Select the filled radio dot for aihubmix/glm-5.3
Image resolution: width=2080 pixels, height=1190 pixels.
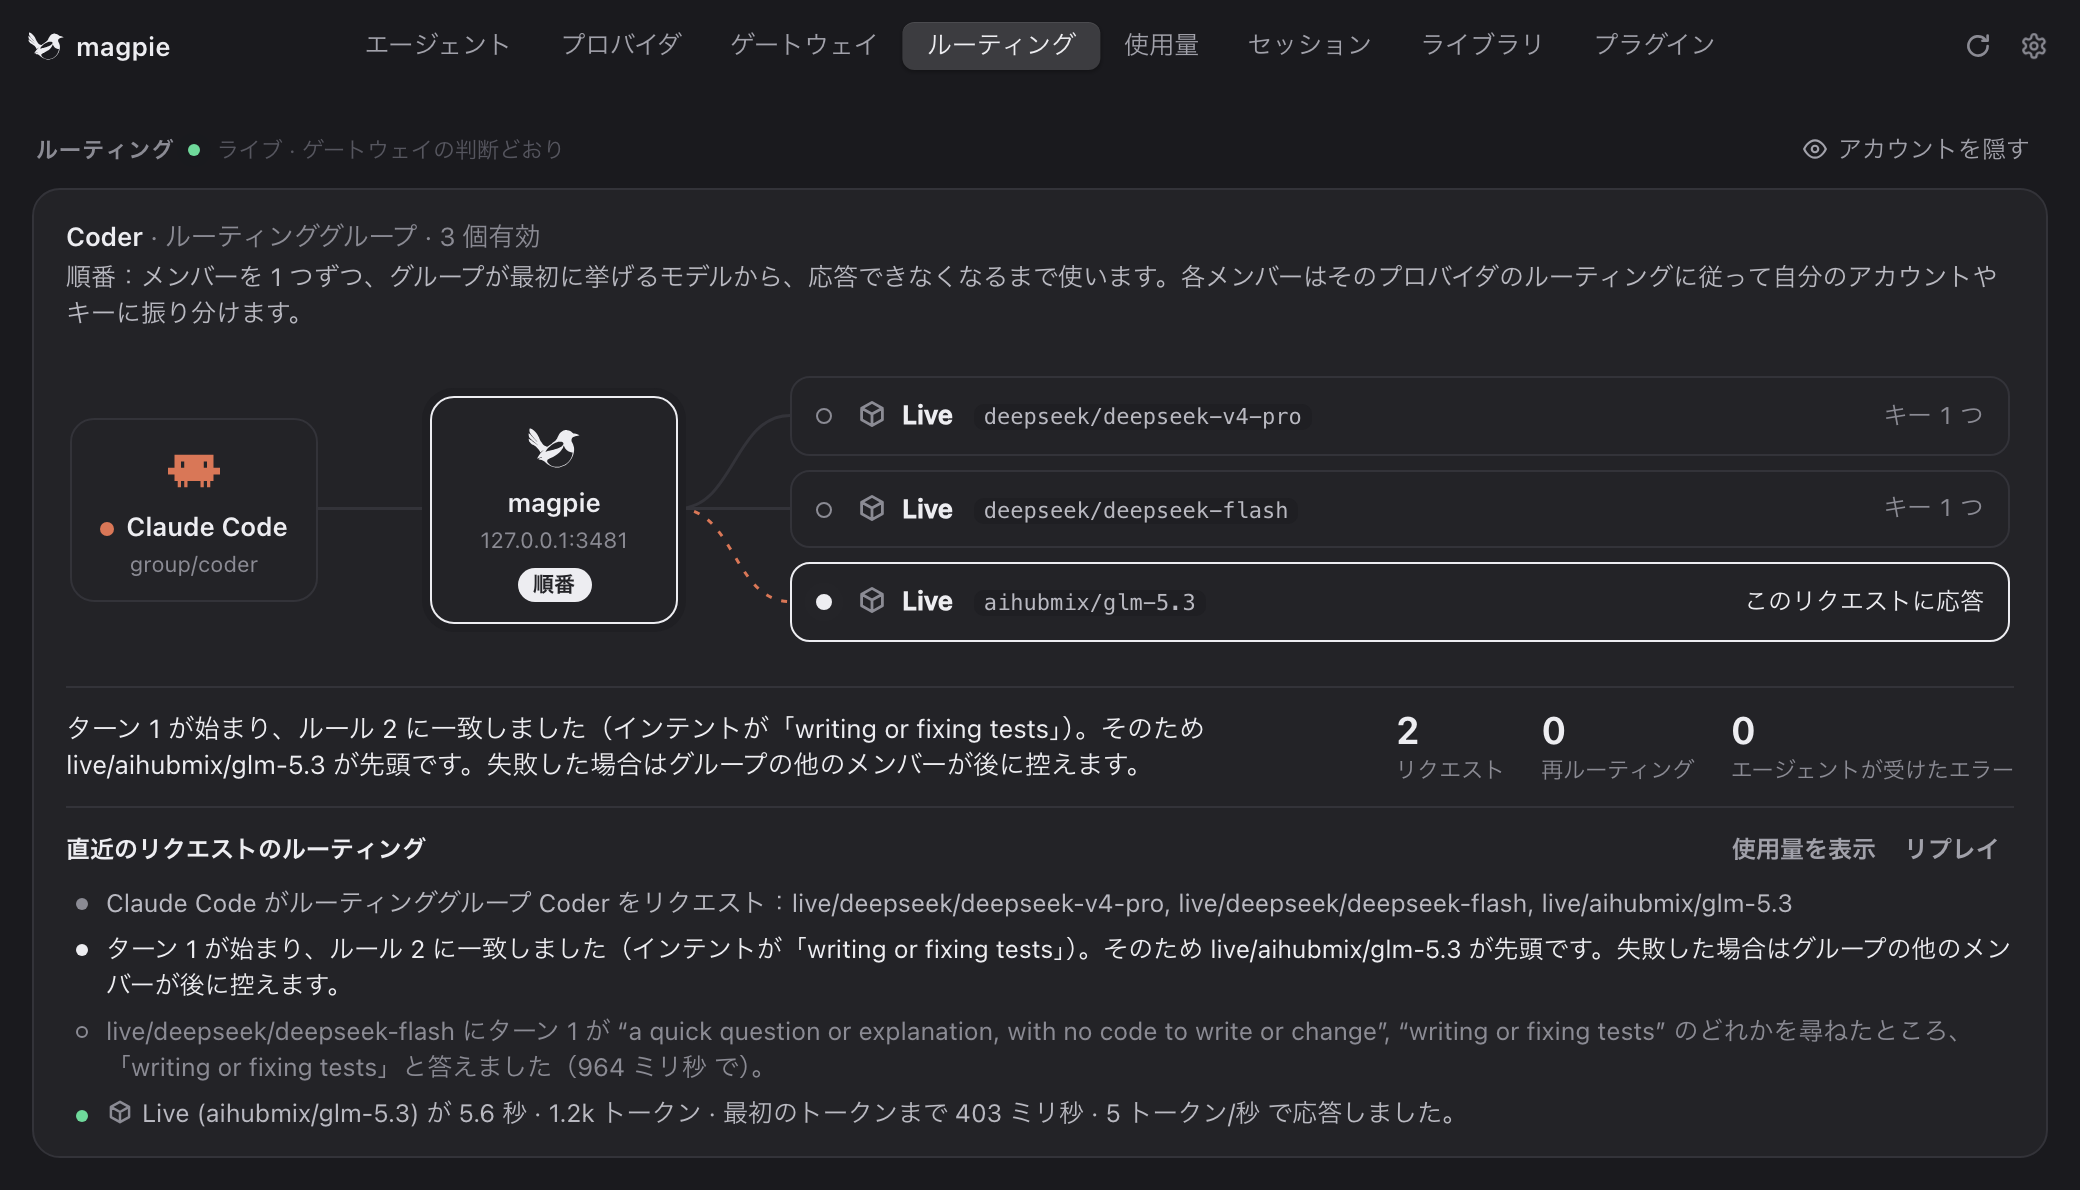824,602
